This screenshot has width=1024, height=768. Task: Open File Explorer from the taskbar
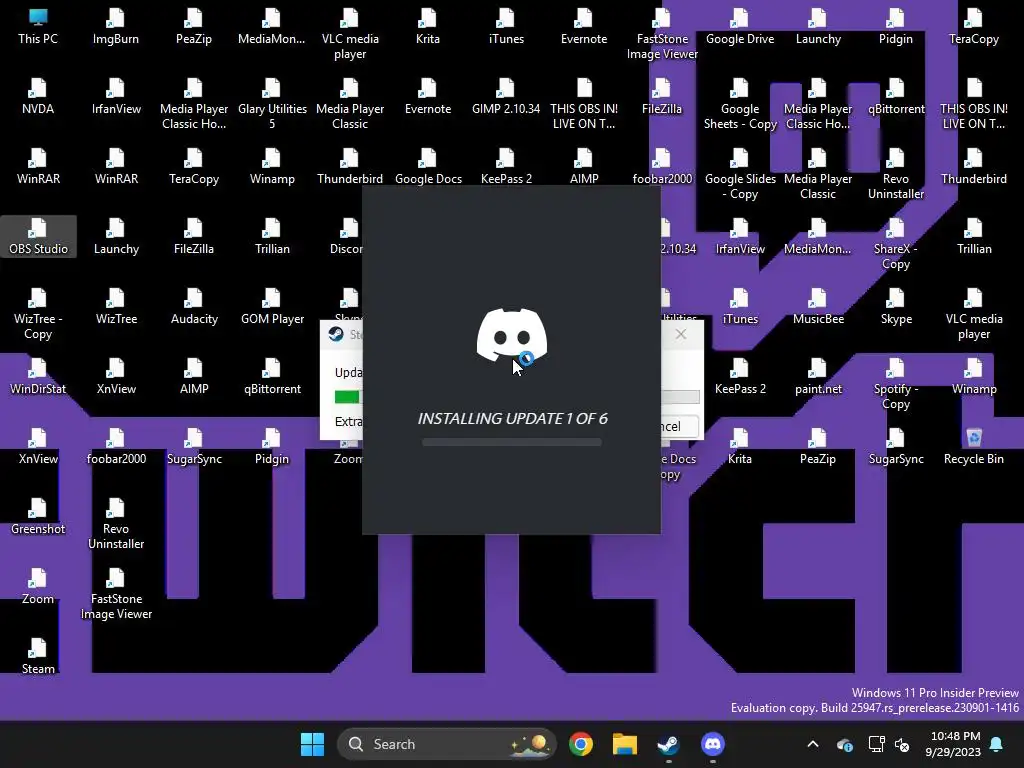coord(624,744)
